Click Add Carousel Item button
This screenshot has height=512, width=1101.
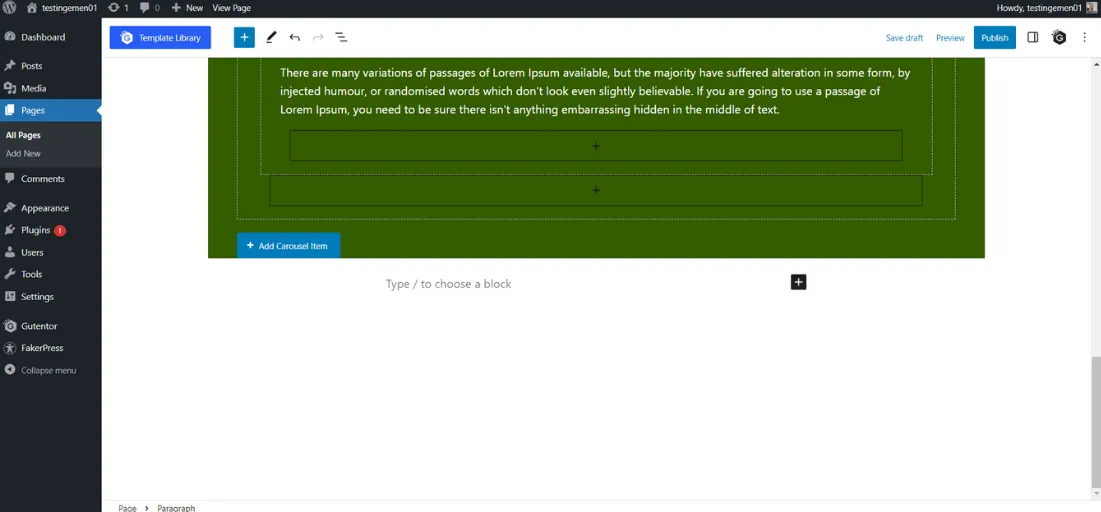tap(289, 246)
